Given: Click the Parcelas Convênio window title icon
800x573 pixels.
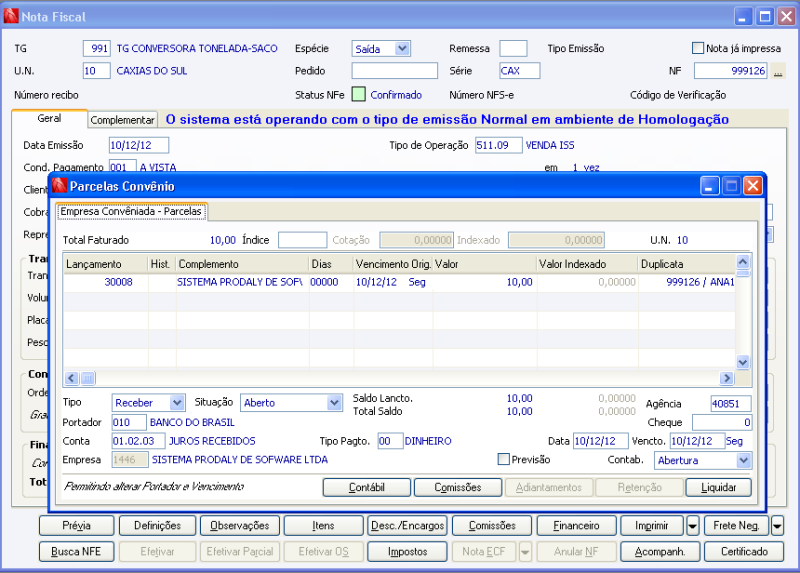Looking at the screenshot, I should coord(60,186).
